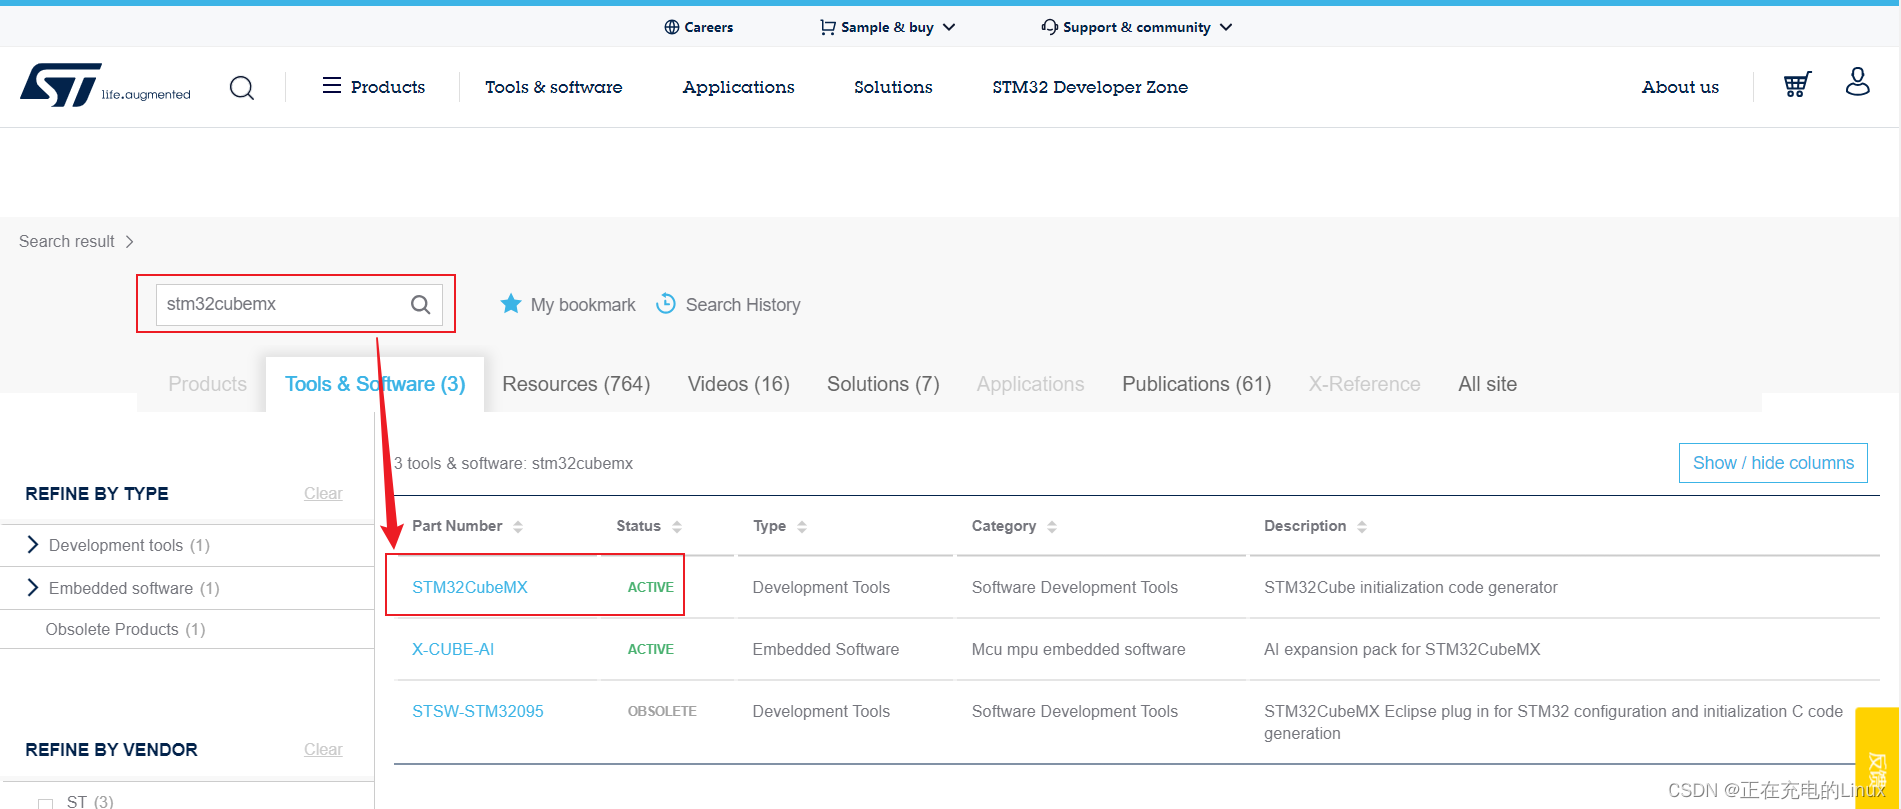This screenshot has height=809, width=1901.
Task: Open the shopping cart icon
Action: [1797, 85]
